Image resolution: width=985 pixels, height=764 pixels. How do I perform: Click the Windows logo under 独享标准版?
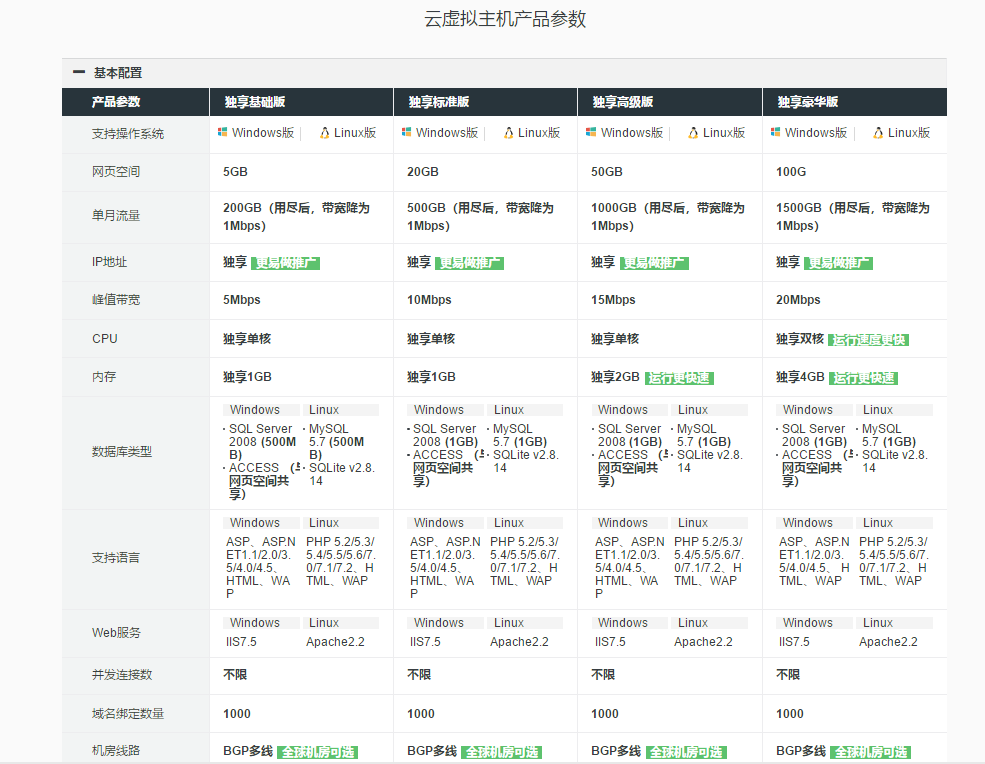(x=406, y=132)
